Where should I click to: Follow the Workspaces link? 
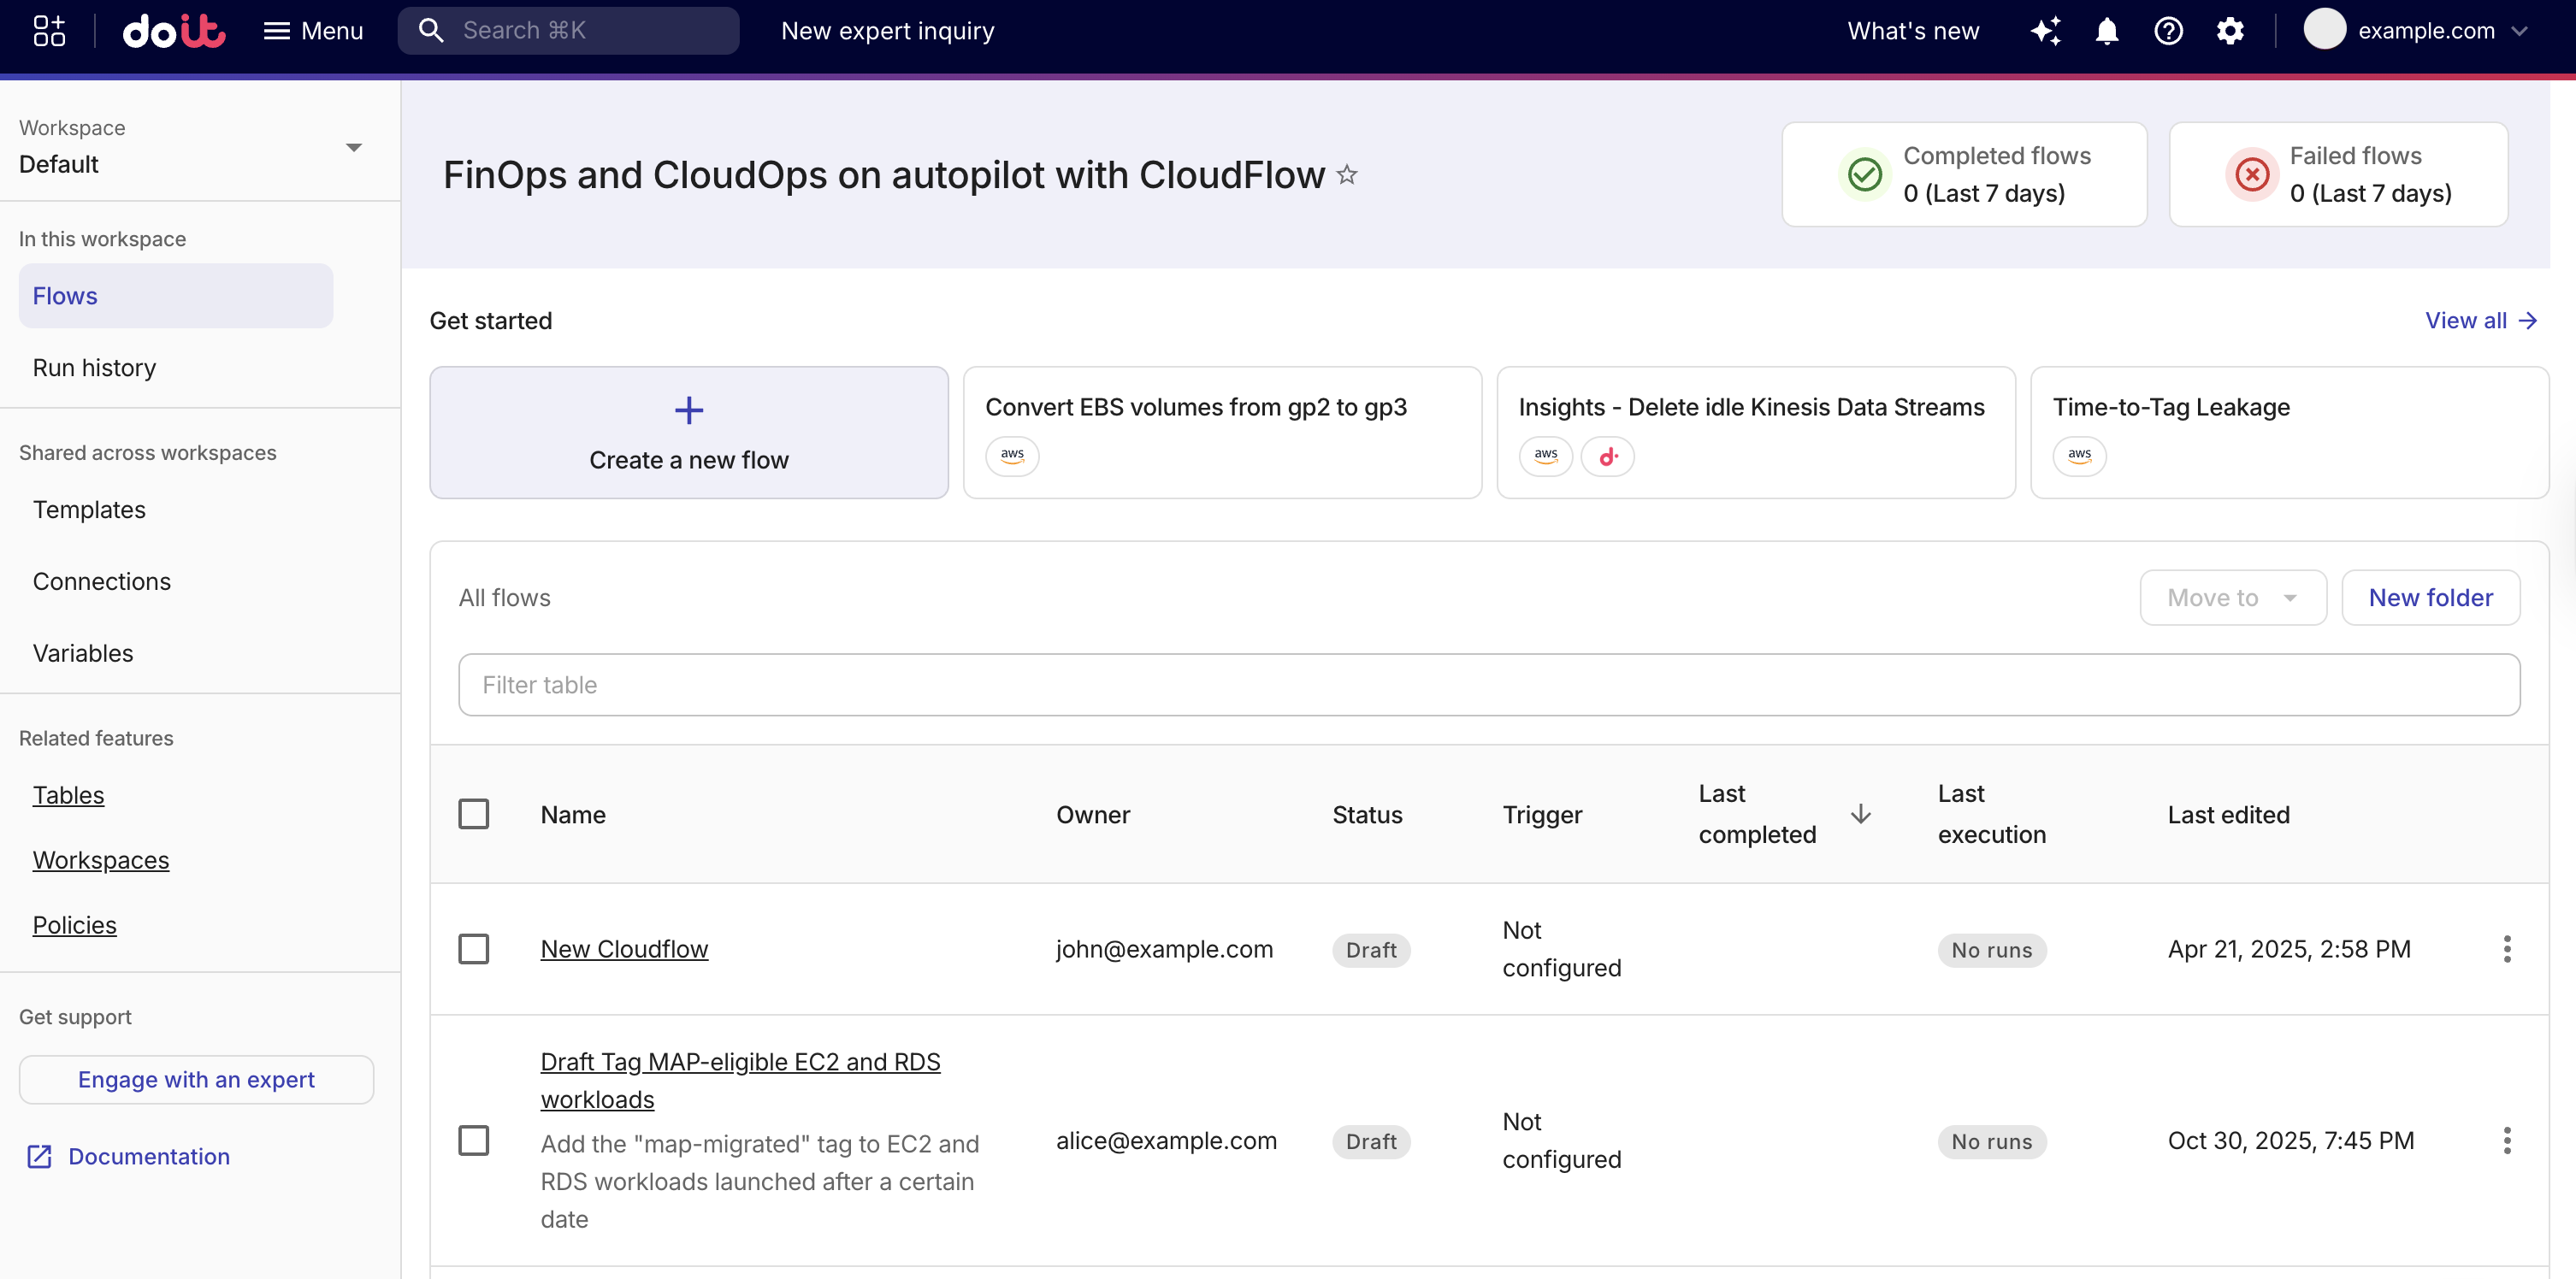coord(101,861)
